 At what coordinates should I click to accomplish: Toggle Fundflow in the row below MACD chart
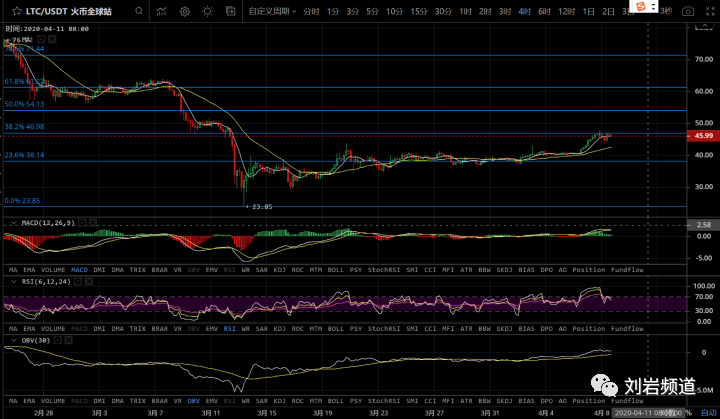point(627,270)
